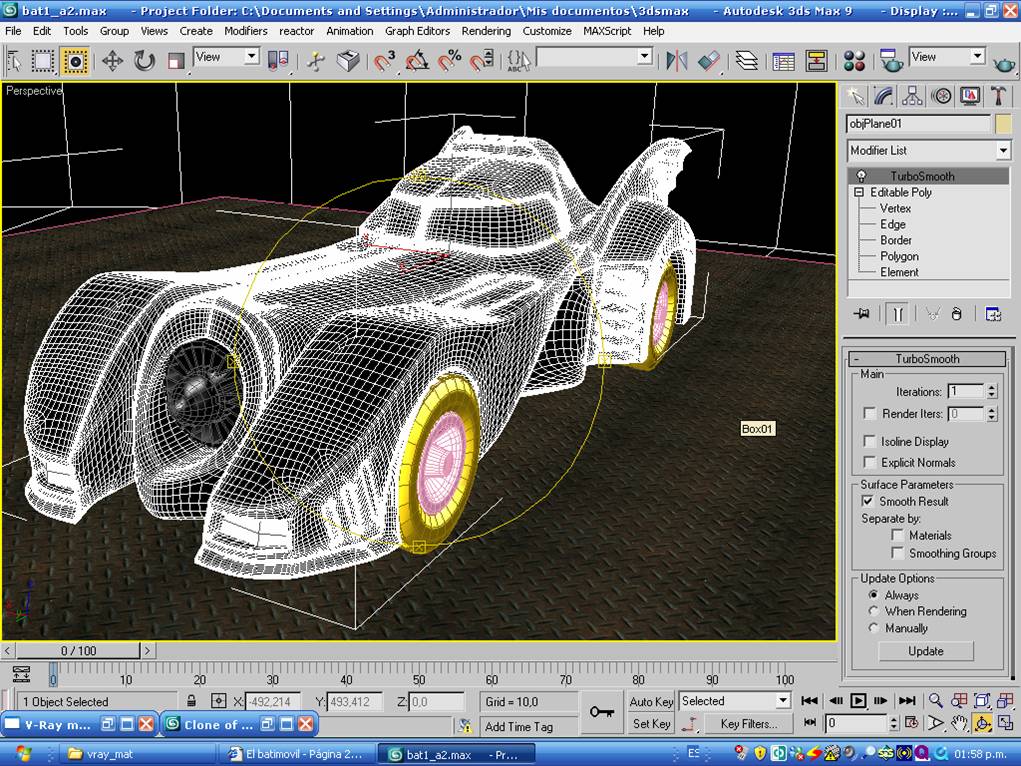Open the Hierarchy panel tab icon
Viewport: 1021px width, 766px height.
[x=912, y=96]
